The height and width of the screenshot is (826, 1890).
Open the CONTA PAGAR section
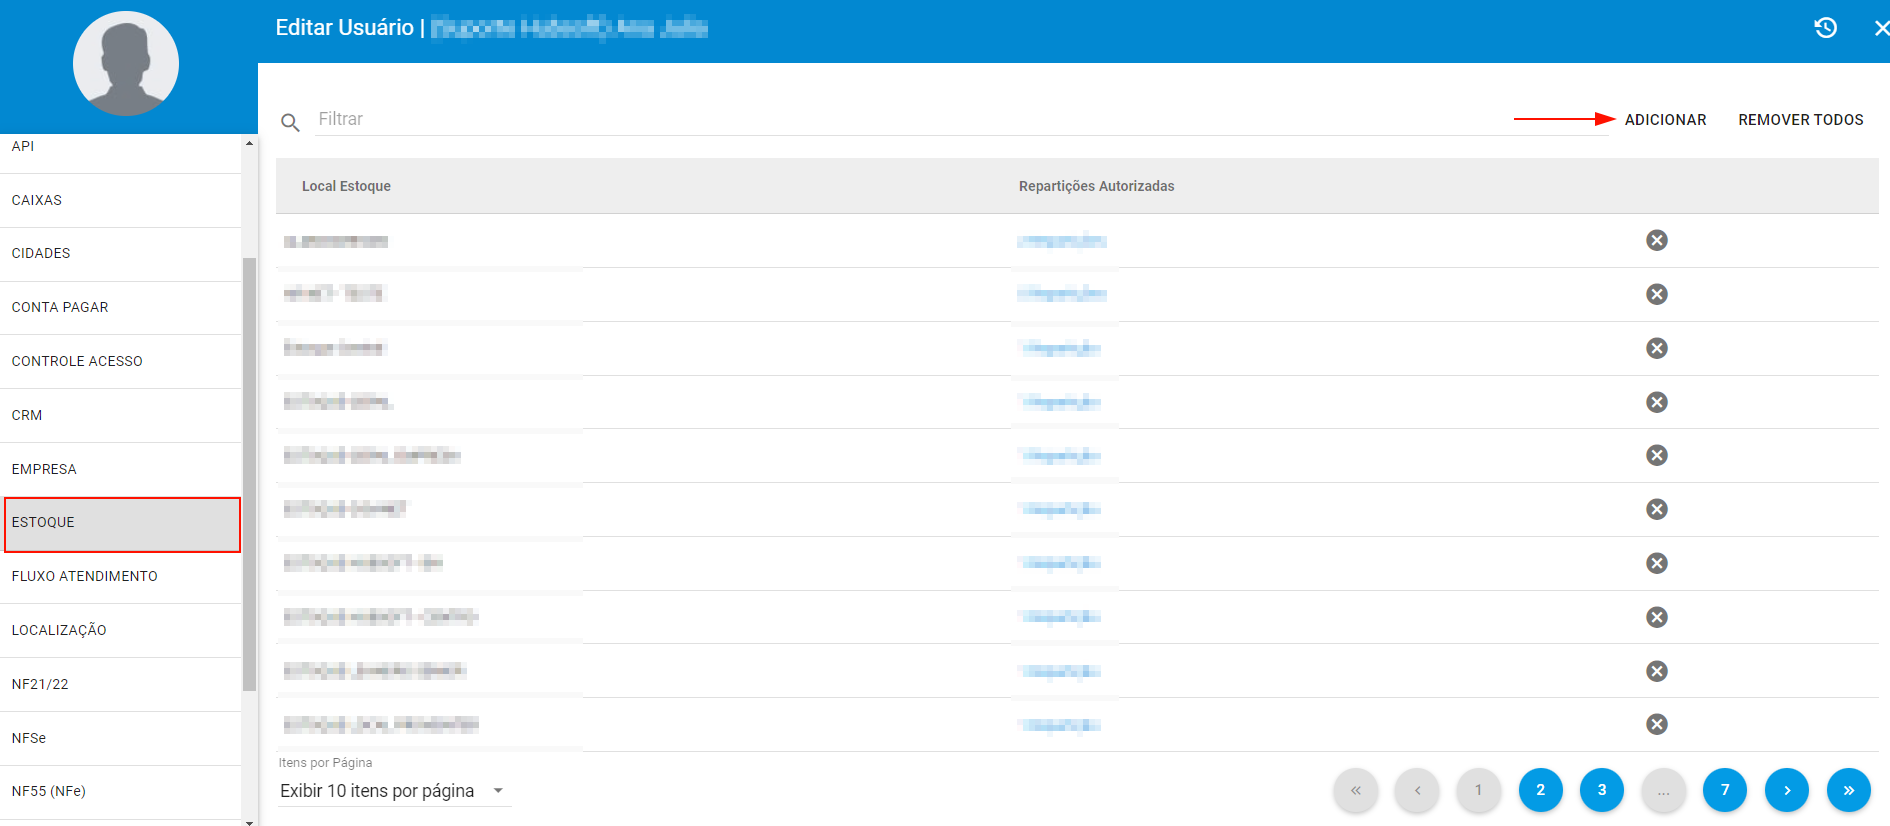tap(121, 308)
